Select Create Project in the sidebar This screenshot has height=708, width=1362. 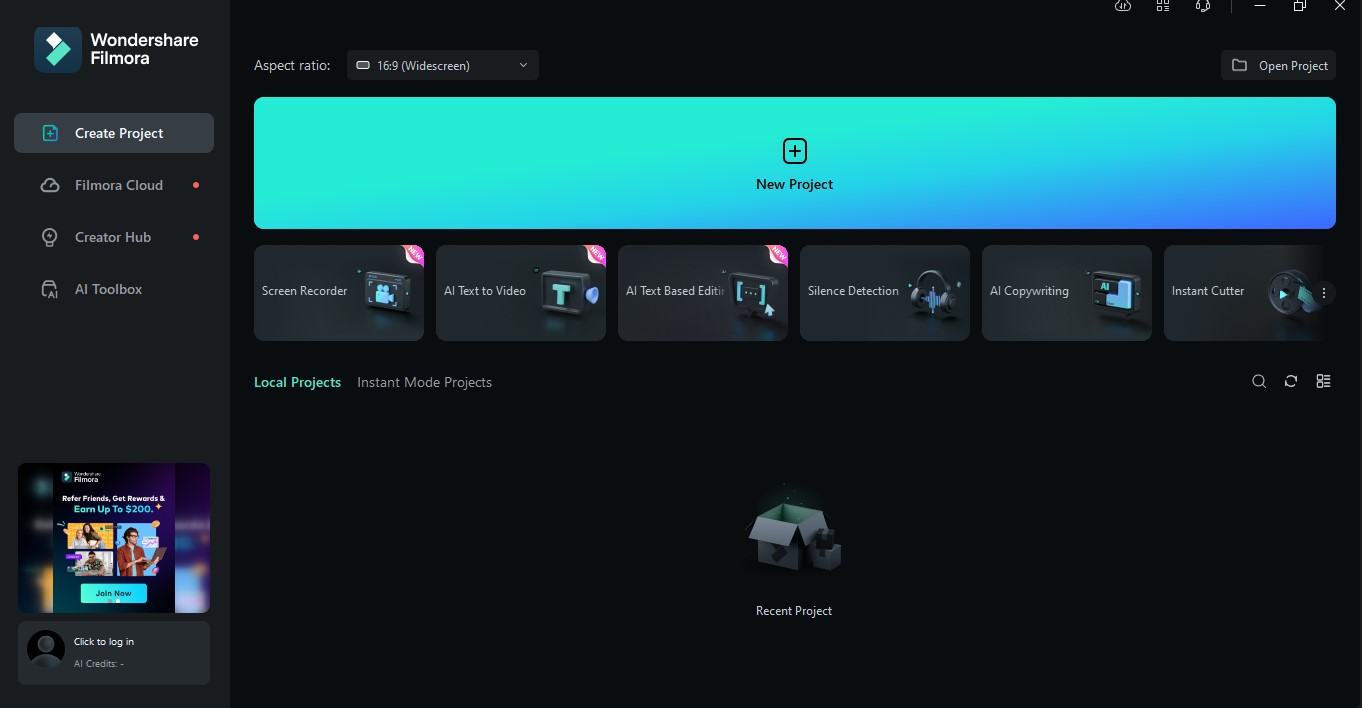(114, 133)
